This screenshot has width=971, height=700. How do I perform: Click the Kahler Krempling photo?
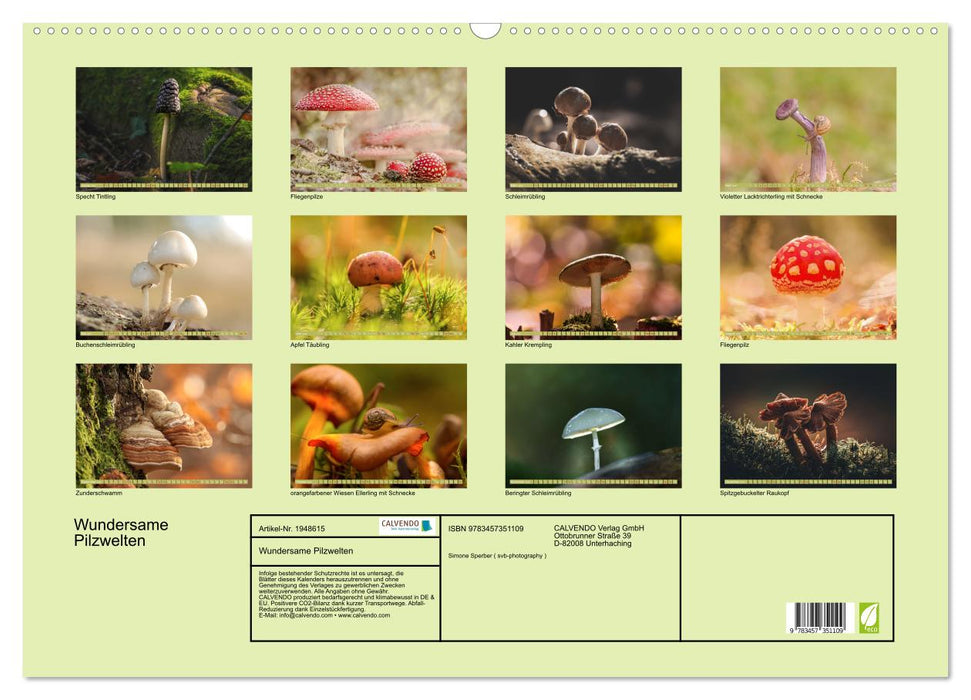(x=593, y=278)
